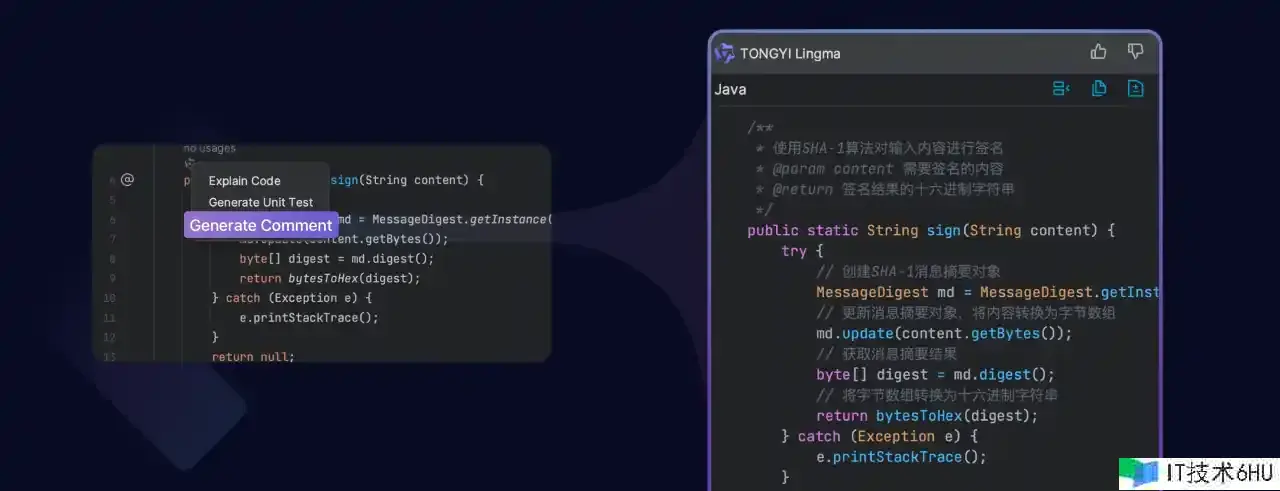Click the thumbs up feedback icon
This screenshot has height=491, width=1280.
[x=1098, y=52]
